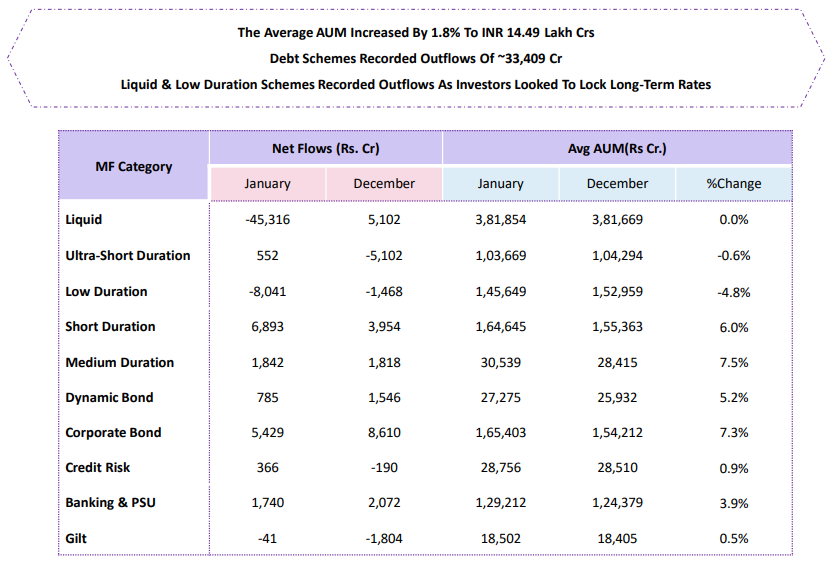Click the 'Banking & PSU' row label
Screen dimensions: 837x565
[110, 503]
